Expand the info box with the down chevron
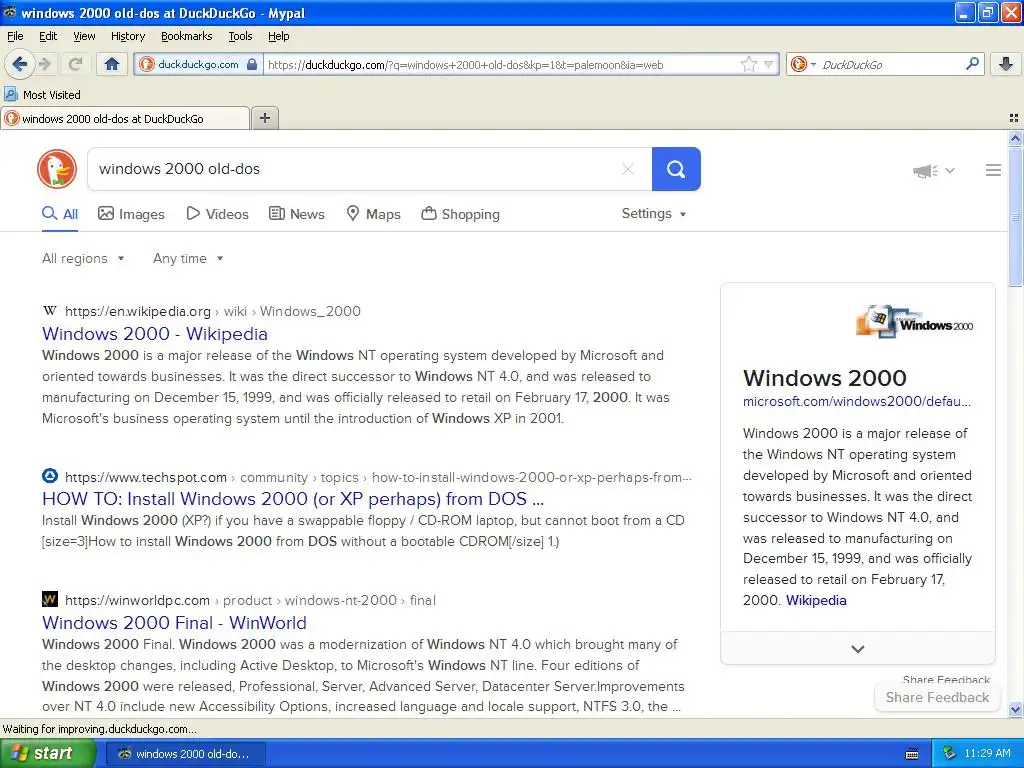Screen dimensions: 1024x768 tap(857, 648)
